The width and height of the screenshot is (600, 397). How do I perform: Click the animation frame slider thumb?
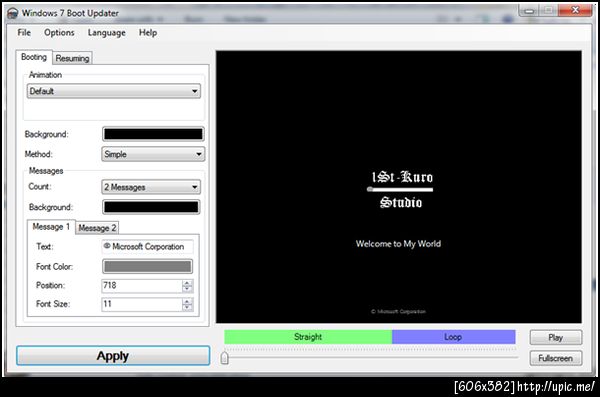(225, 358)
